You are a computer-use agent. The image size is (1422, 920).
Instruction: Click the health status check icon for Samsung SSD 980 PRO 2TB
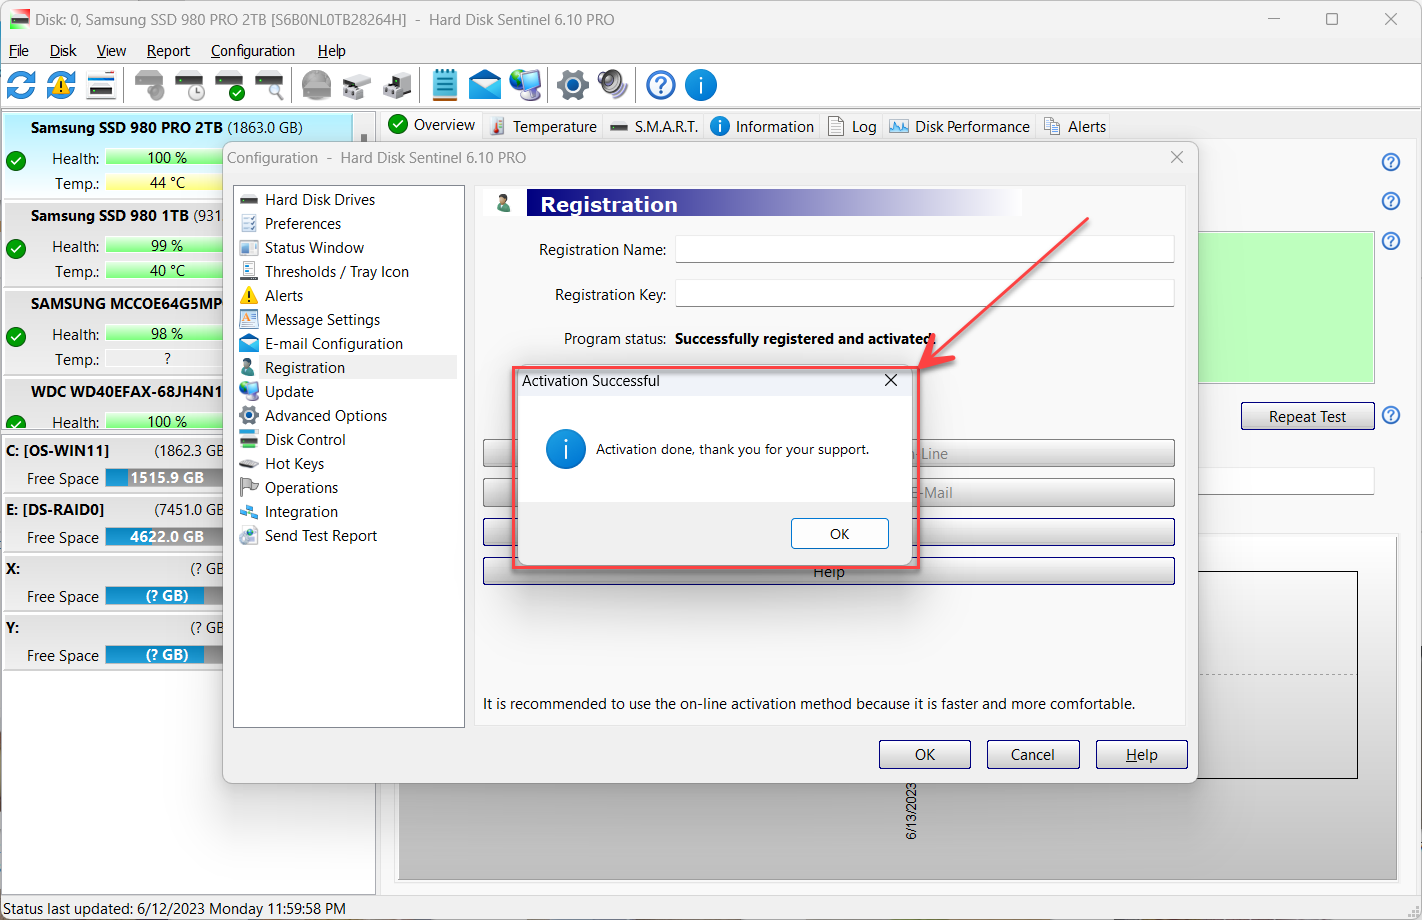[16, 160]
